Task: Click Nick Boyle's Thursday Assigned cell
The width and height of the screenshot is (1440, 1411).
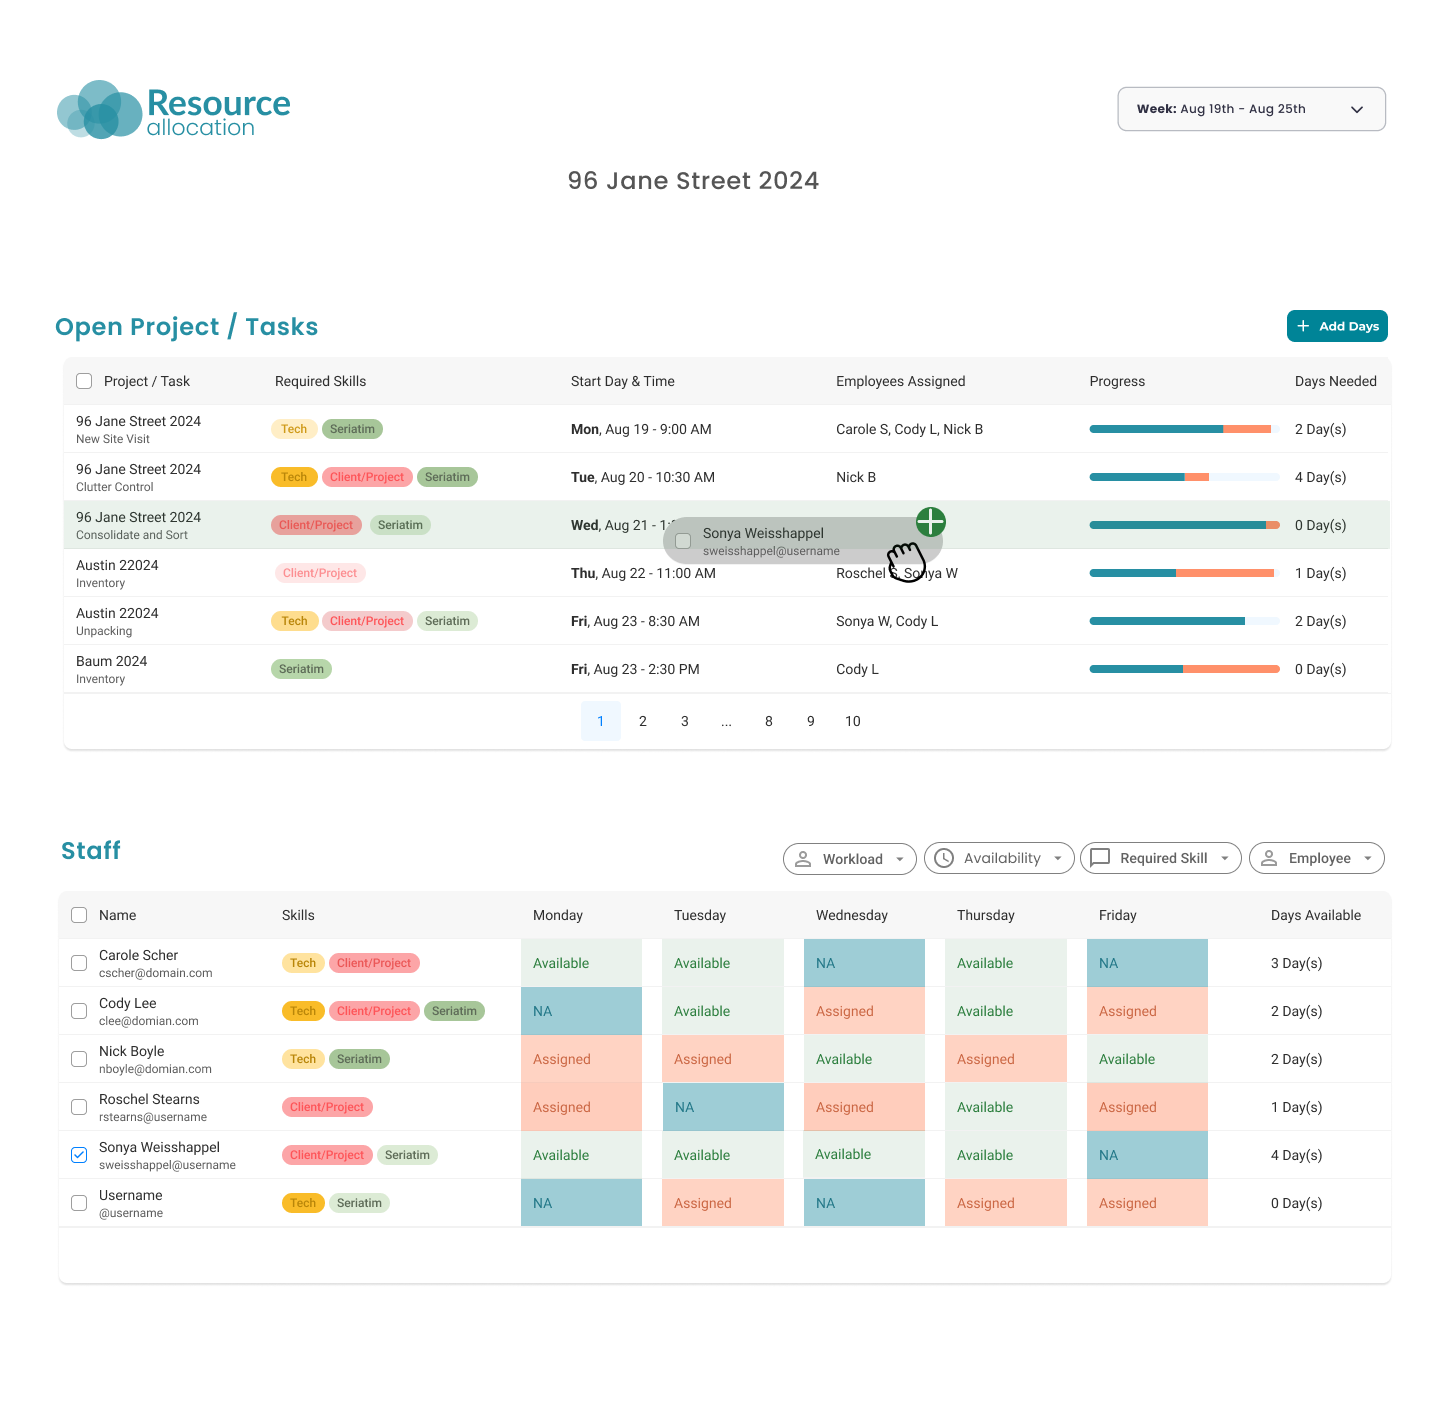Action: 1006,1059
